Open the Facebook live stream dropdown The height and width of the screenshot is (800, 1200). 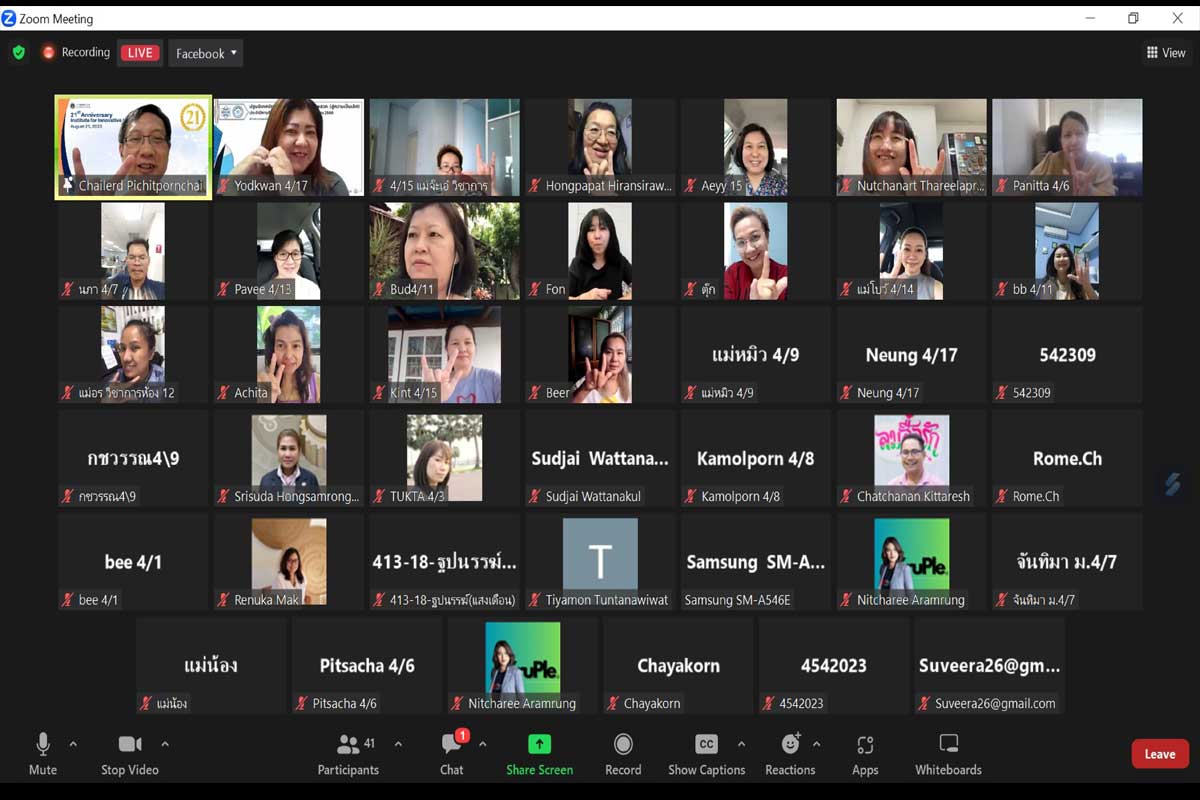click(206, 54)
